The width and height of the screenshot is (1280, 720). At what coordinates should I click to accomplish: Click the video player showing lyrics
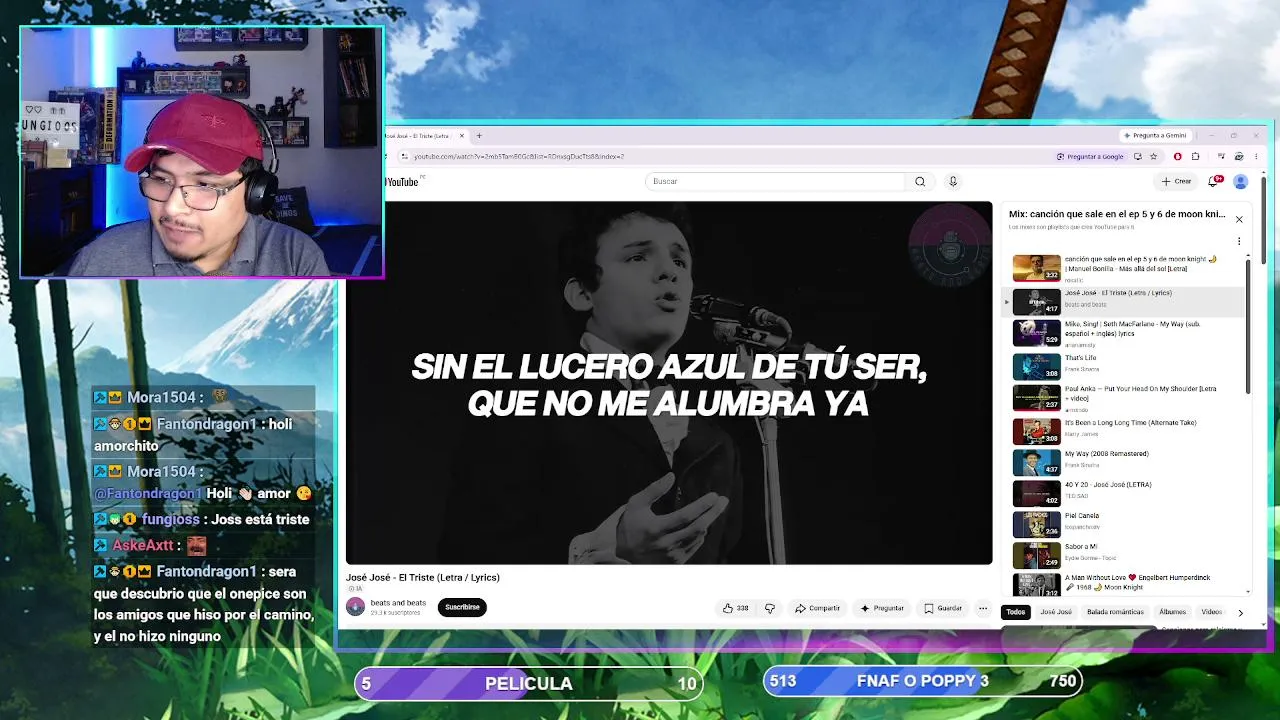click(669, 383)
